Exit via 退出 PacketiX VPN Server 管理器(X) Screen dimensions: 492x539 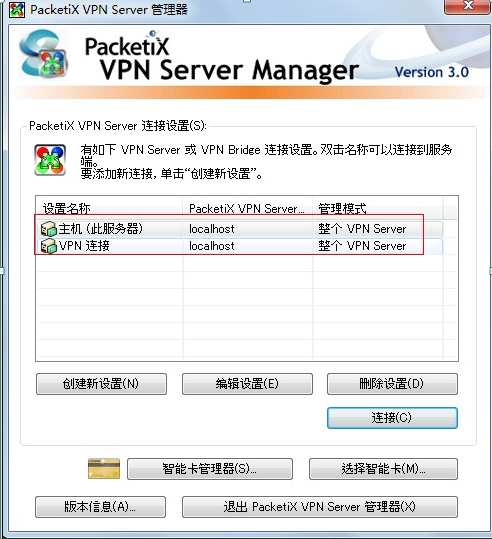click(320, 507)
